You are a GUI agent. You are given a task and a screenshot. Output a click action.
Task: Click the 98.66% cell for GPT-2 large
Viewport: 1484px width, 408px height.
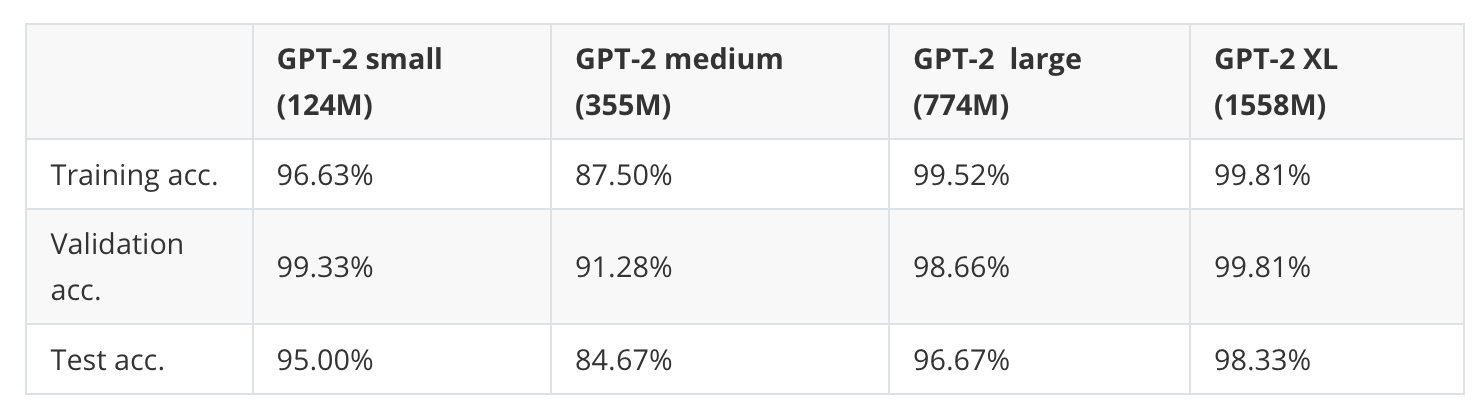click(x=961, y=267)
